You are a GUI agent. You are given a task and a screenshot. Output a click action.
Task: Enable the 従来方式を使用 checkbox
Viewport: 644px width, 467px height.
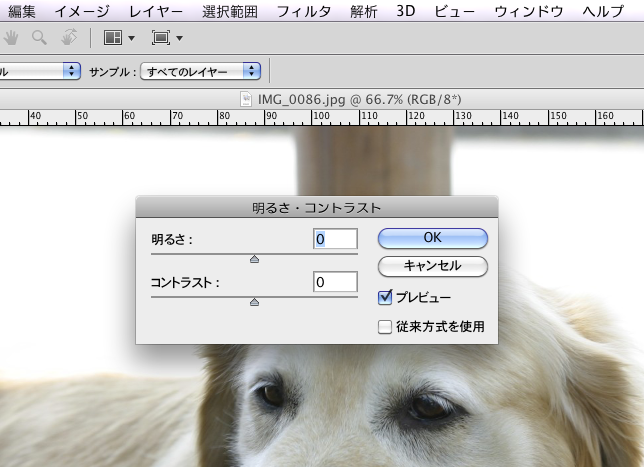pos(385,326)
